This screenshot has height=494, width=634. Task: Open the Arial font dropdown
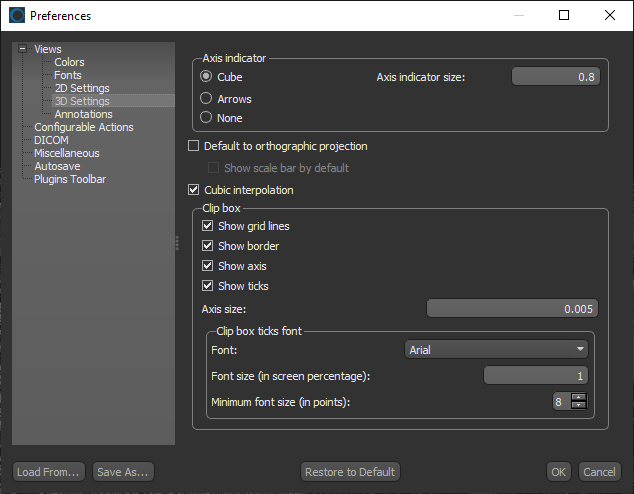496,350
